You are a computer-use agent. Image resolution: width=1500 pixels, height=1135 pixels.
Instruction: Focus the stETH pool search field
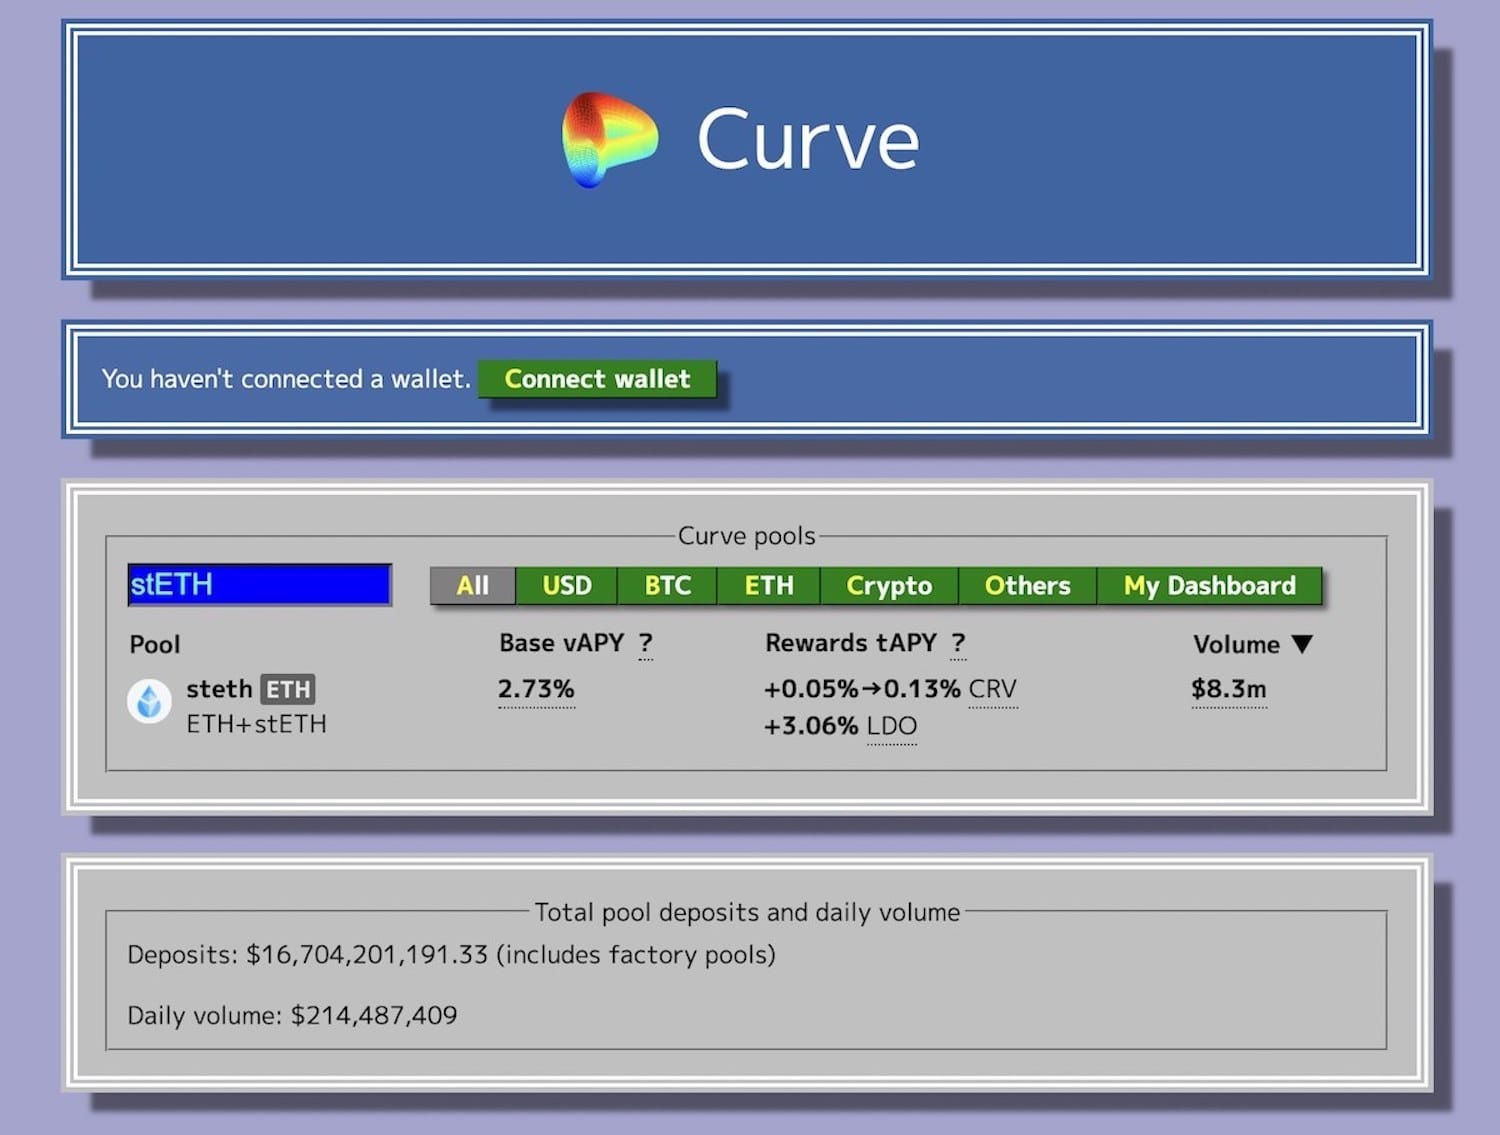click(x=259, y=585)
